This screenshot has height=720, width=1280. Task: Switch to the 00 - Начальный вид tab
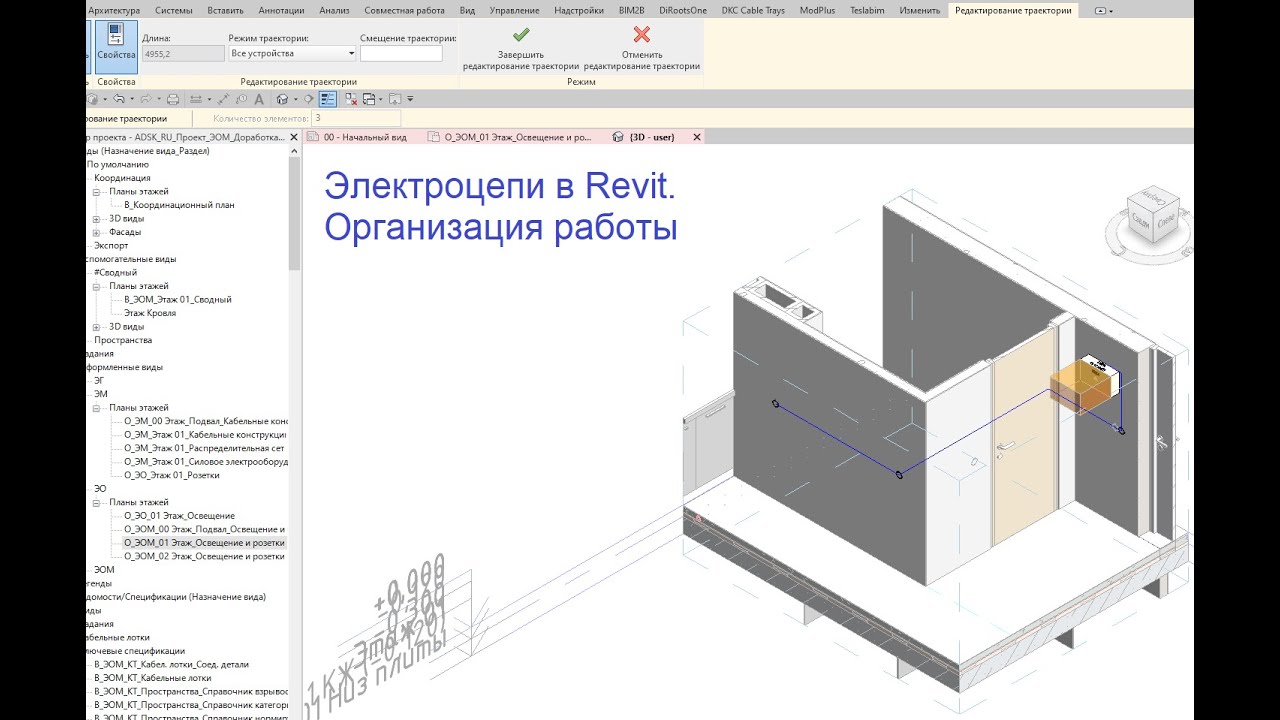point(365,137)
